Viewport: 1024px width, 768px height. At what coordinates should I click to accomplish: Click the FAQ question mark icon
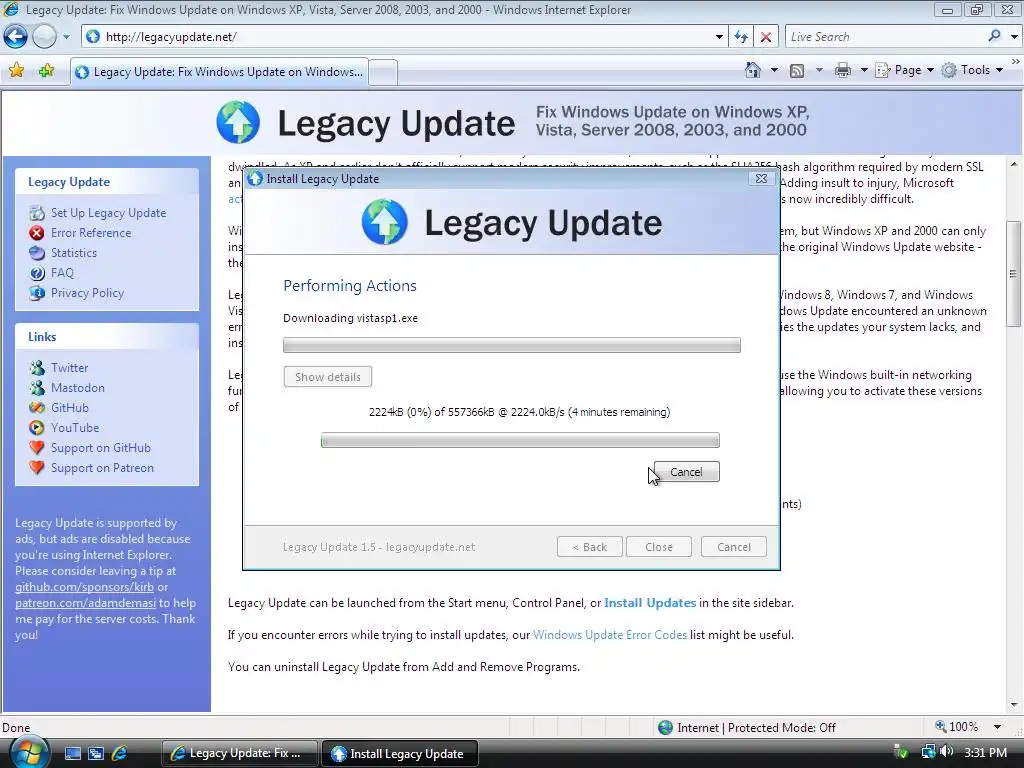(x=37, y=273)
